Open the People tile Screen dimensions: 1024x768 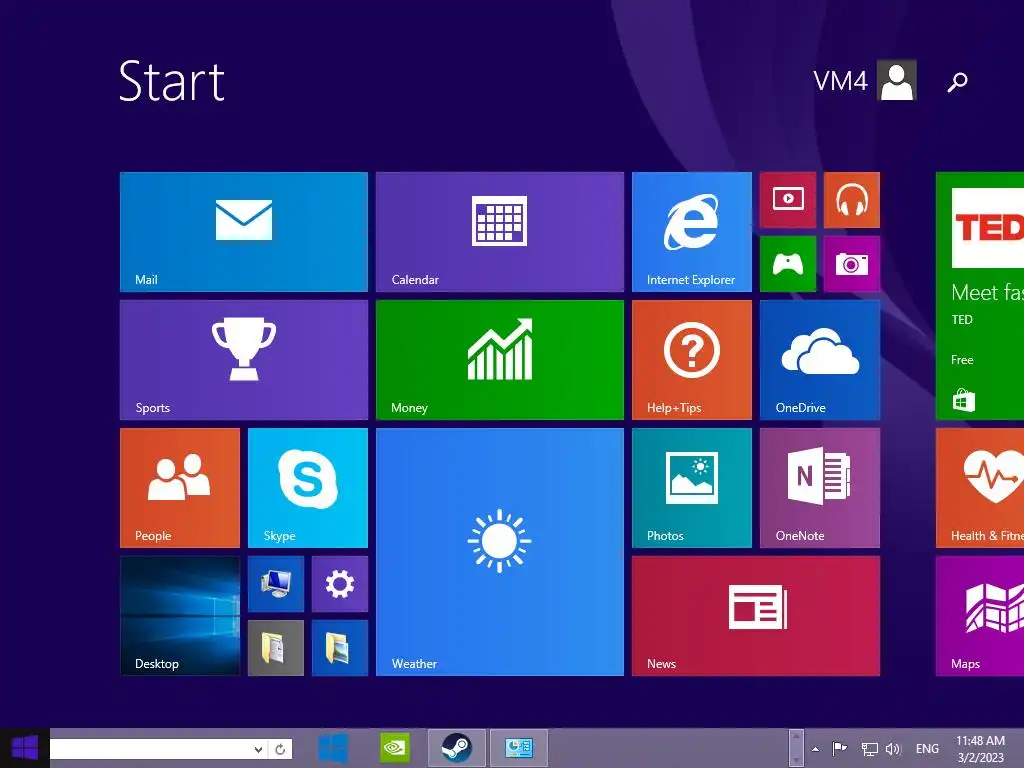(x=180, y=488)
